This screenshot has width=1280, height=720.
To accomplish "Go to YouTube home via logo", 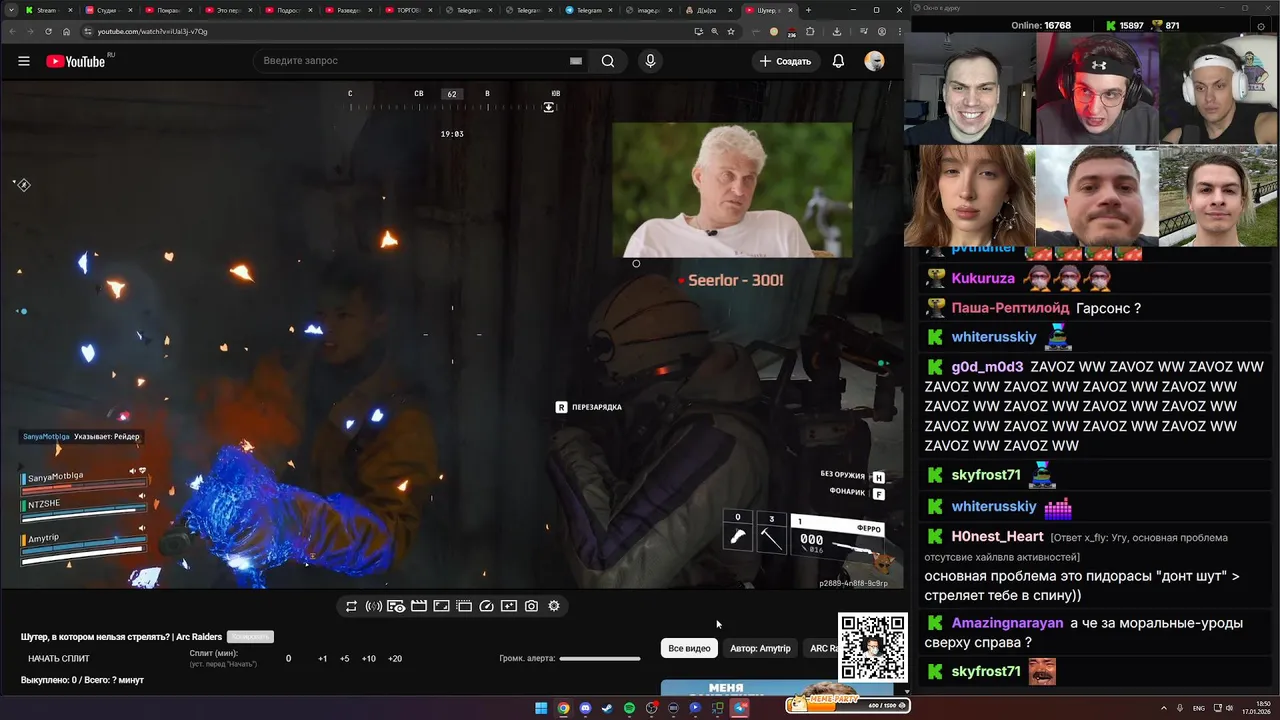I will 76,61.
